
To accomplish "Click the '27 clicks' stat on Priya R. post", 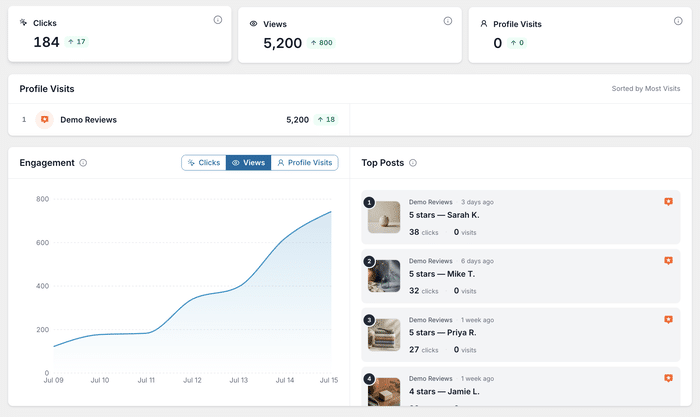I will coord(424,350).
